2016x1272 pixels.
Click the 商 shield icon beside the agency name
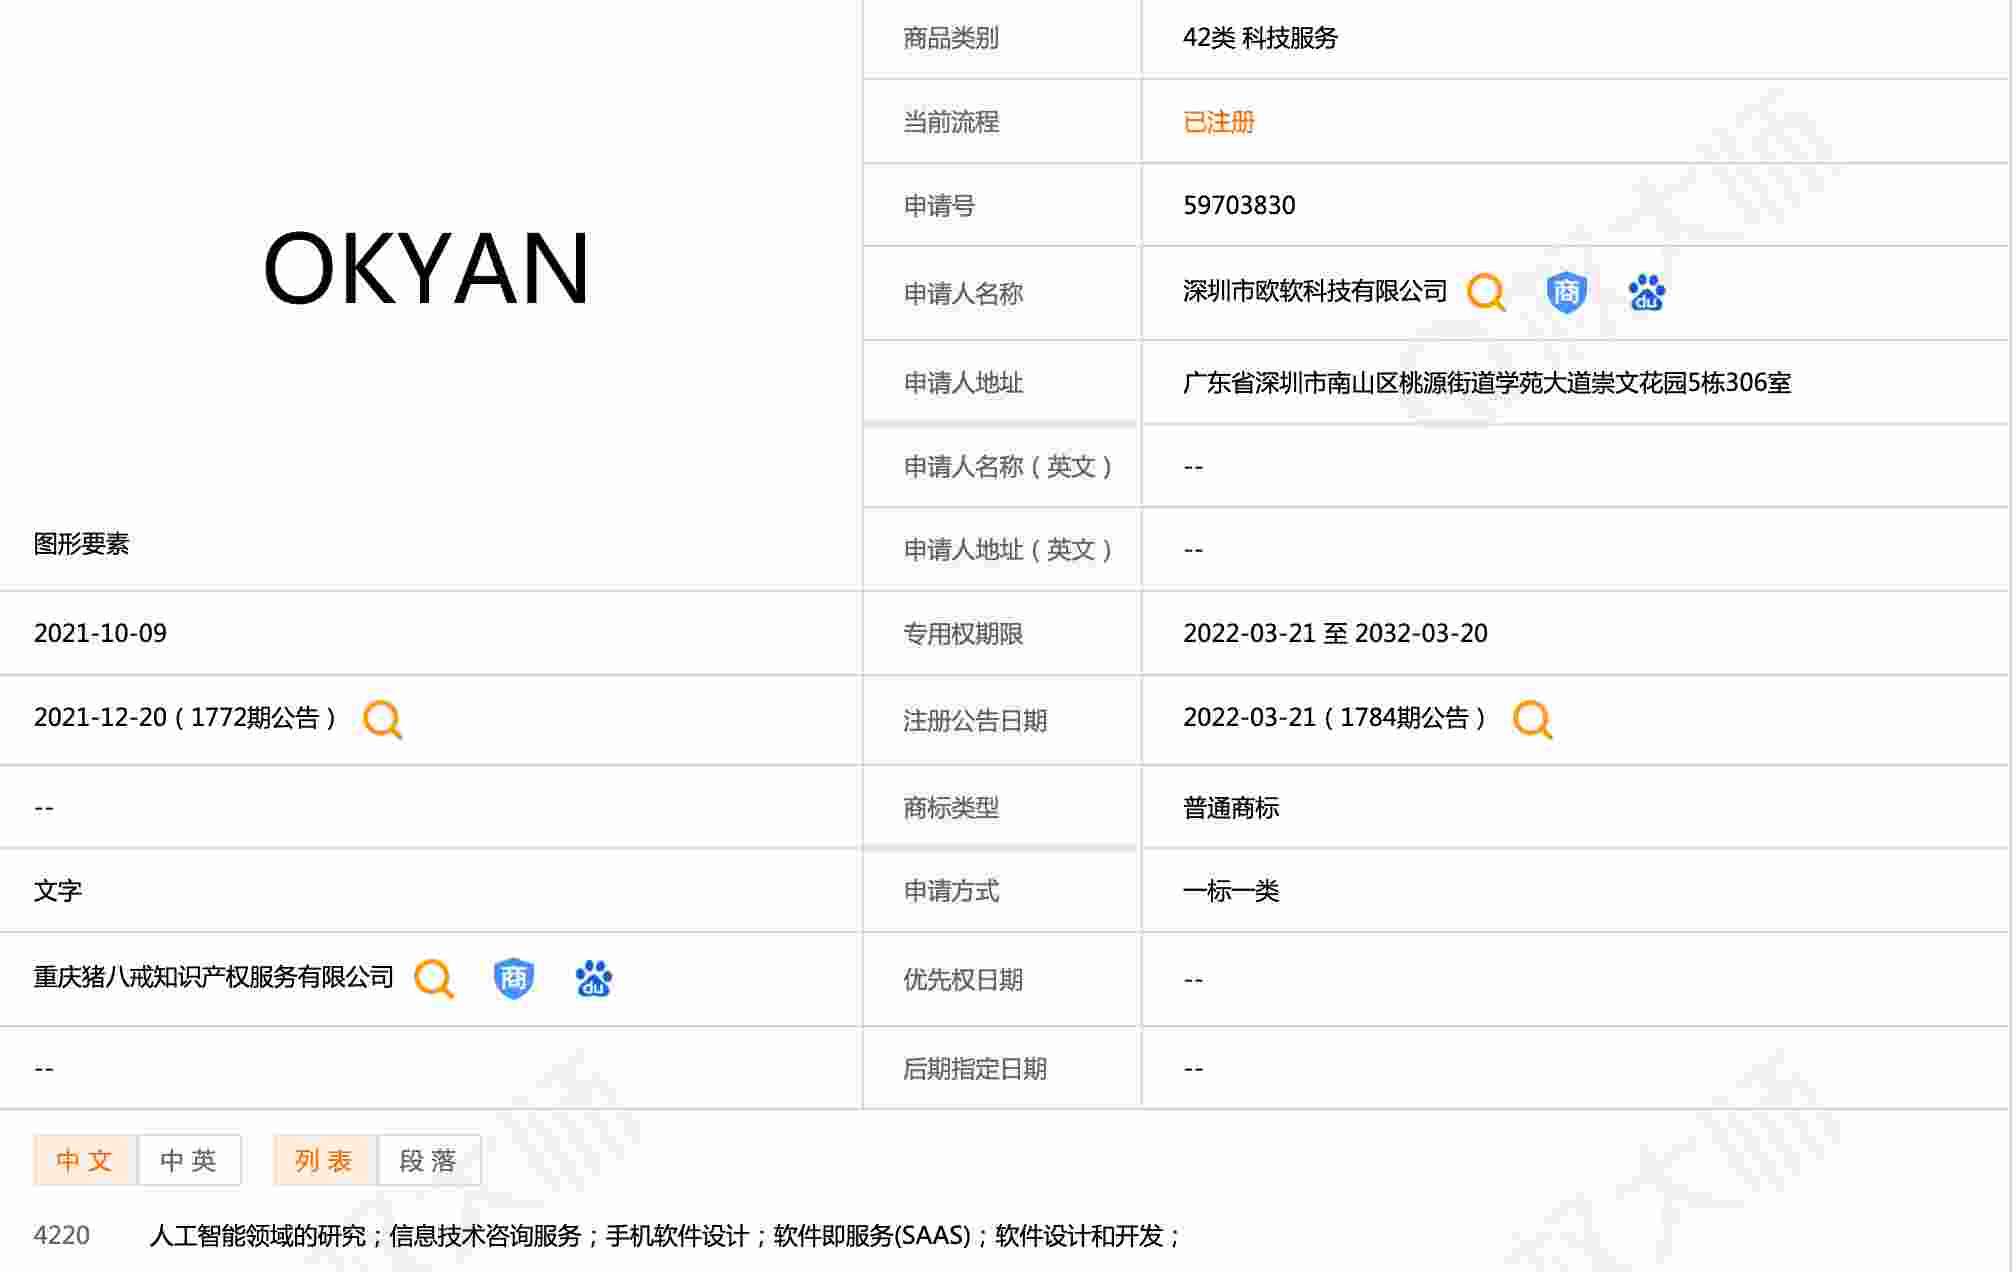pyautogui.click(x=514, y=978)
